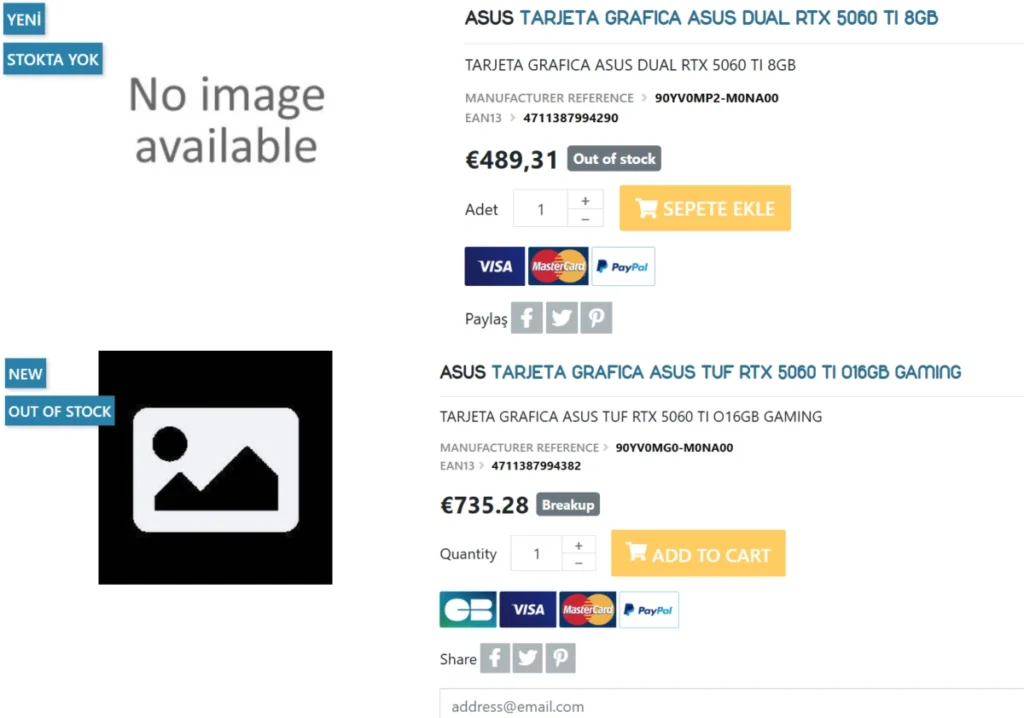Share the TUF RTX 5060 on Twitter

527,658
